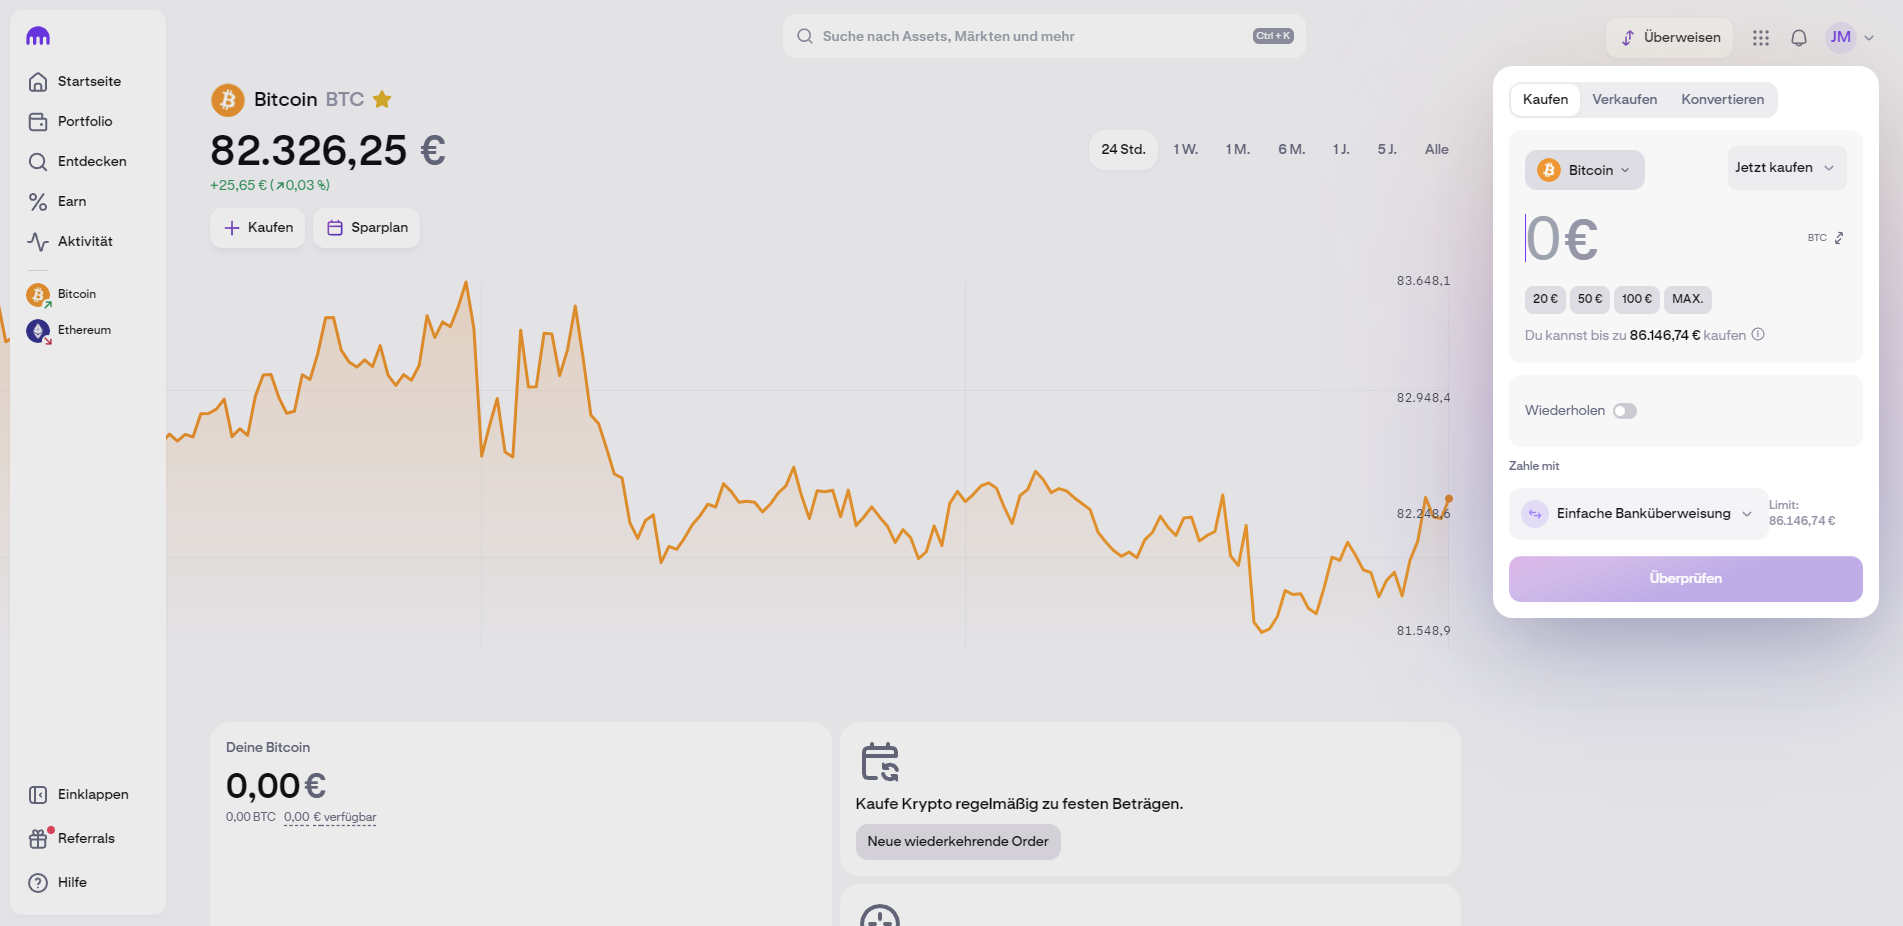This screenshot has width=1903, height=926.
Task: Click the BTC currency swap icon
Action: 1838,238
